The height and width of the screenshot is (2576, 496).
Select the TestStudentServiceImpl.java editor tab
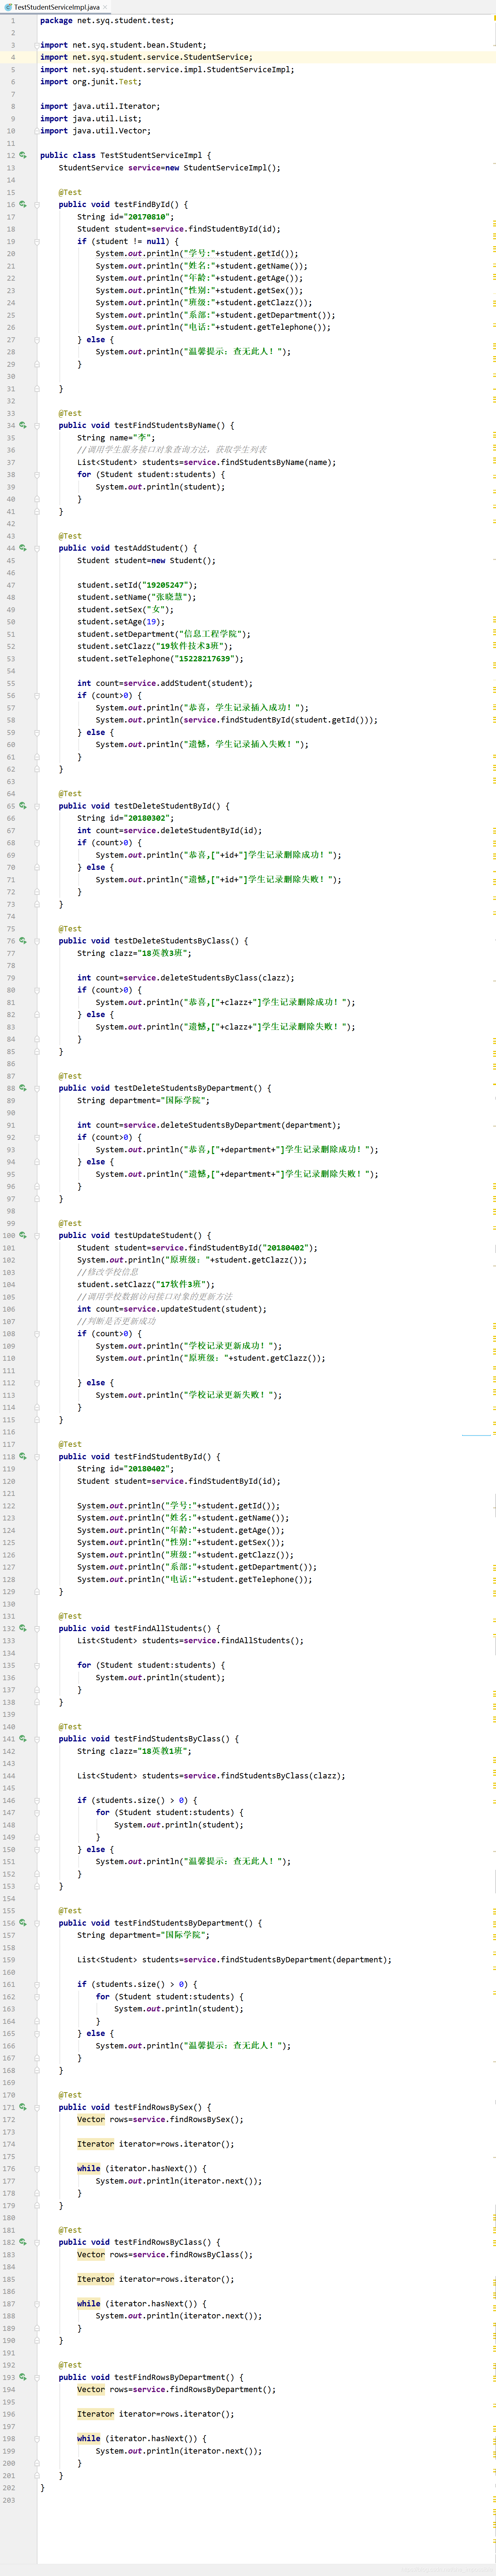pos(56,7)
